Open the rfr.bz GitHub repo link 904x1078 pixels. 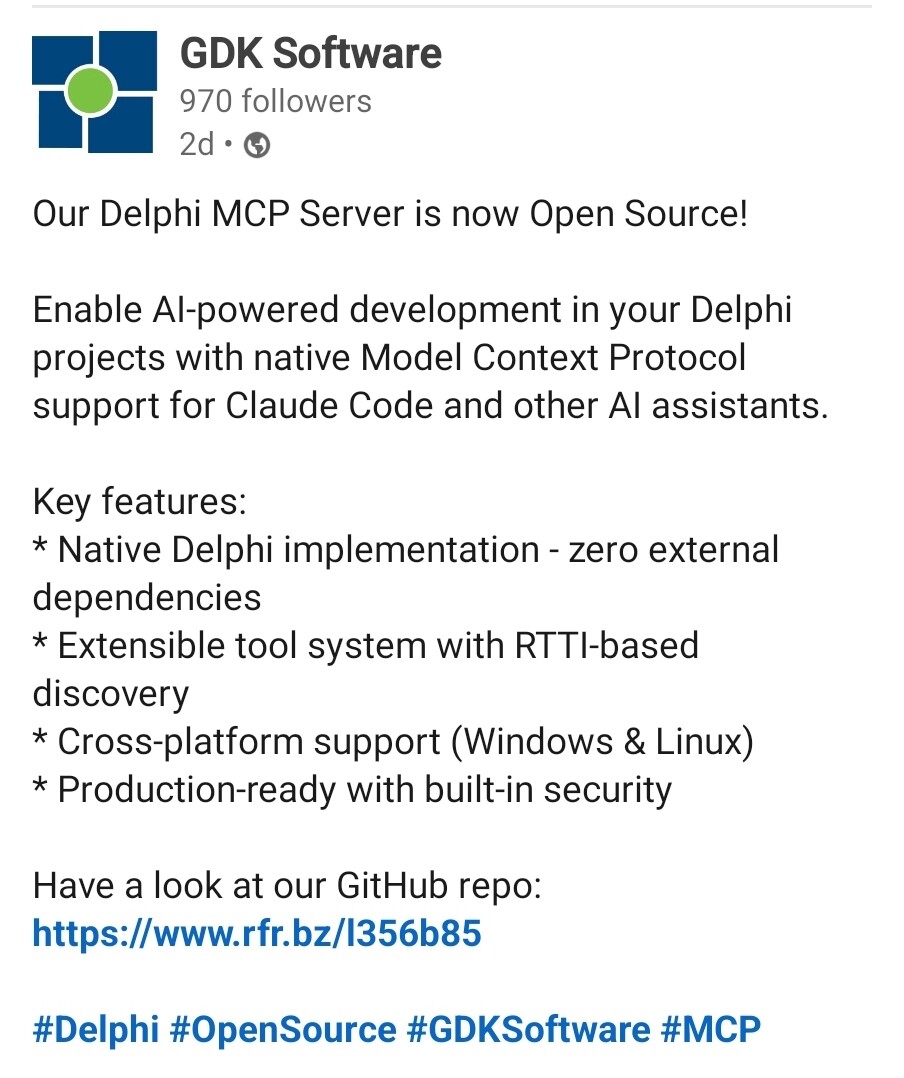click(x=257, y=933)
